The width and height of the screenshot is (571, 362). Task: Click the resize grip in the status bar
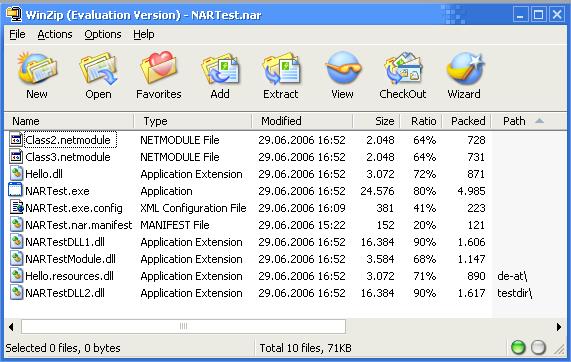click(x=559, y=349)
